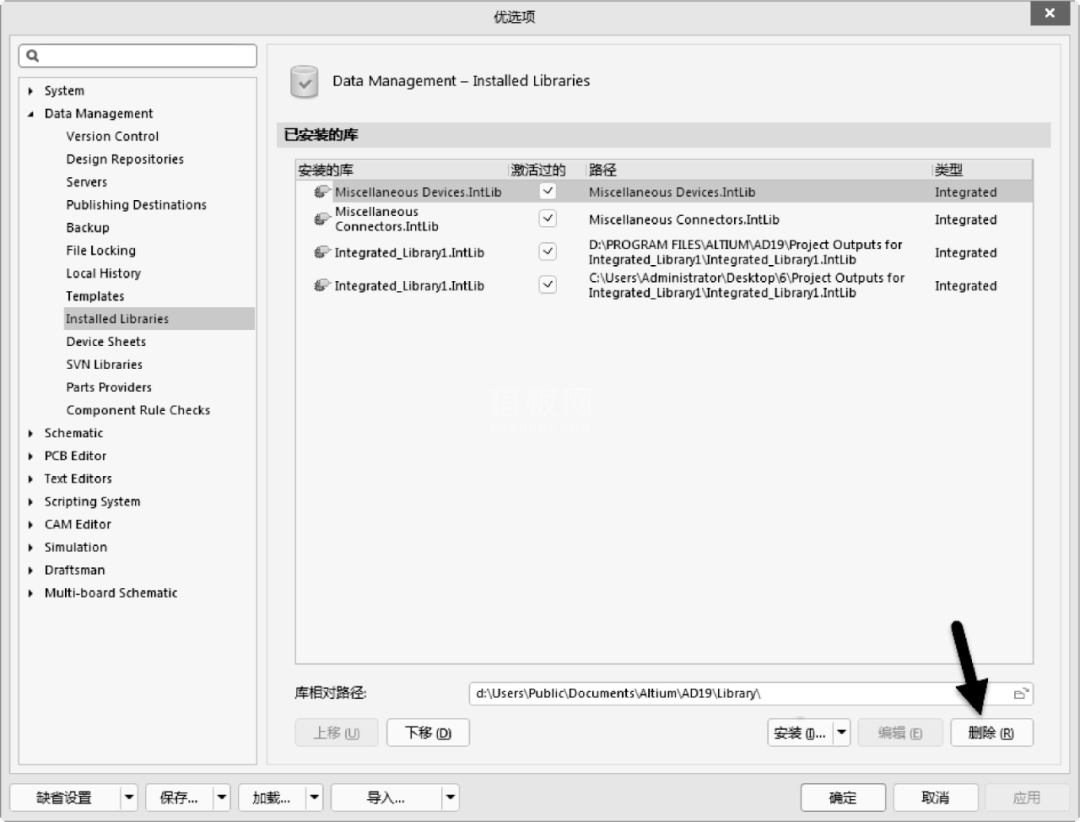Open the 缺省设置 dropdown arrow
This screenshot has height=822, width=1080.
(x=128, y=797)
